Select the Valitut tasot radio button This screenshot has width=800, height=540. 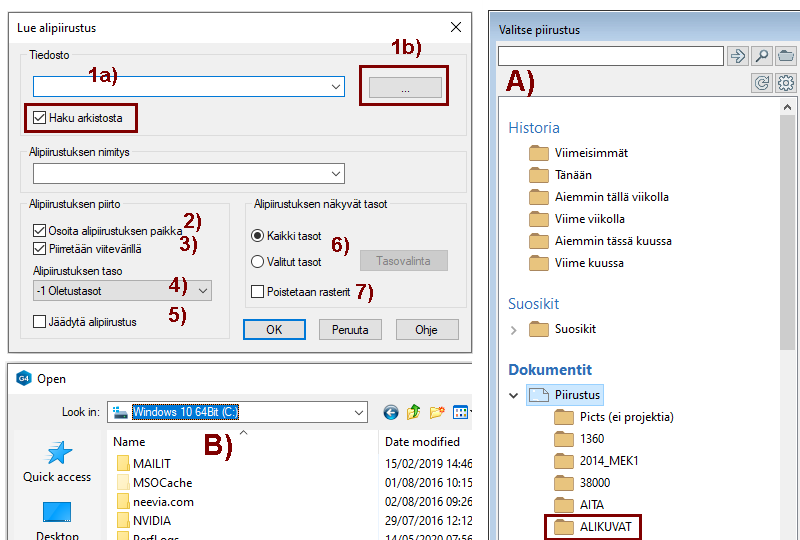tap(258, 262)
